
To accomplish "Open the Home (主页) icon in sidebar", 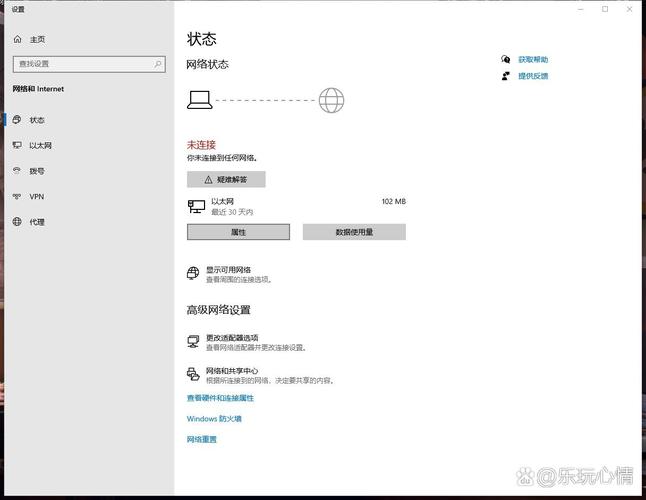I will pyautogui.click(x=17, y=39).
